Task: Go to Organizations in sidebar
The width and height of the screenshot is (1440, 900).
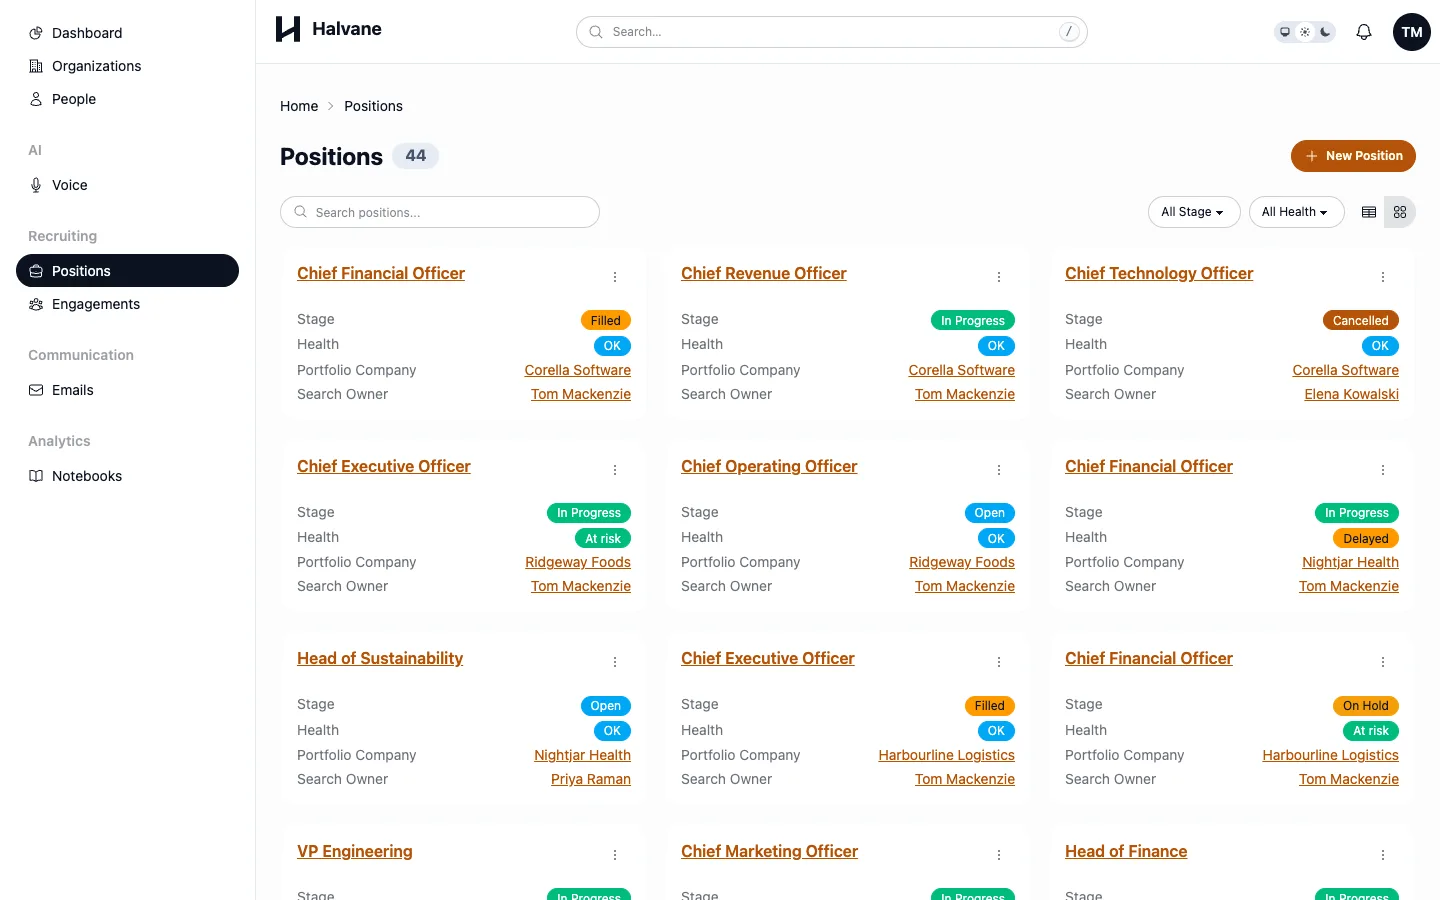Action: pyautogui.click(x=127, y=66)
